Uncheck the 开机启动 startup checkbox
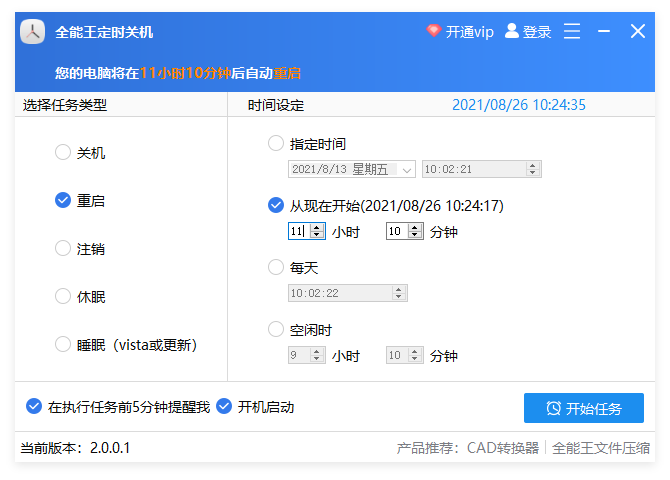Screen dimensions: 670x480 pos(224,407)
